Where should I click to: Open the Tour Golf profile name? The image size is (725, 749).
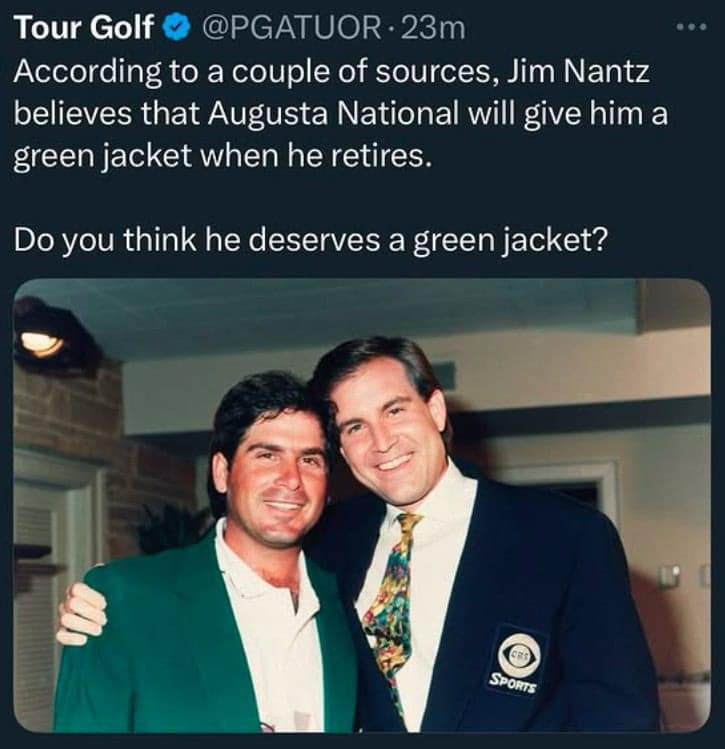(84, 29)
